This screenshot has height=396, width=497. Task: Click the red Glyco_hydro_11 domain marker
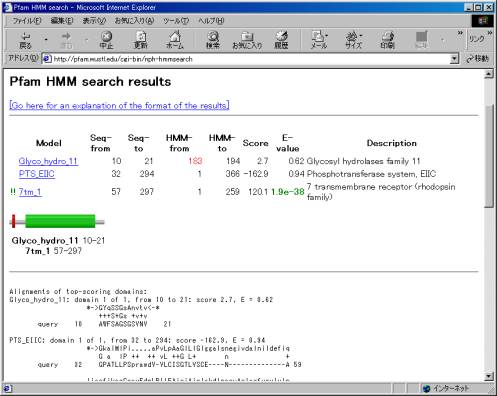[13, 221]
